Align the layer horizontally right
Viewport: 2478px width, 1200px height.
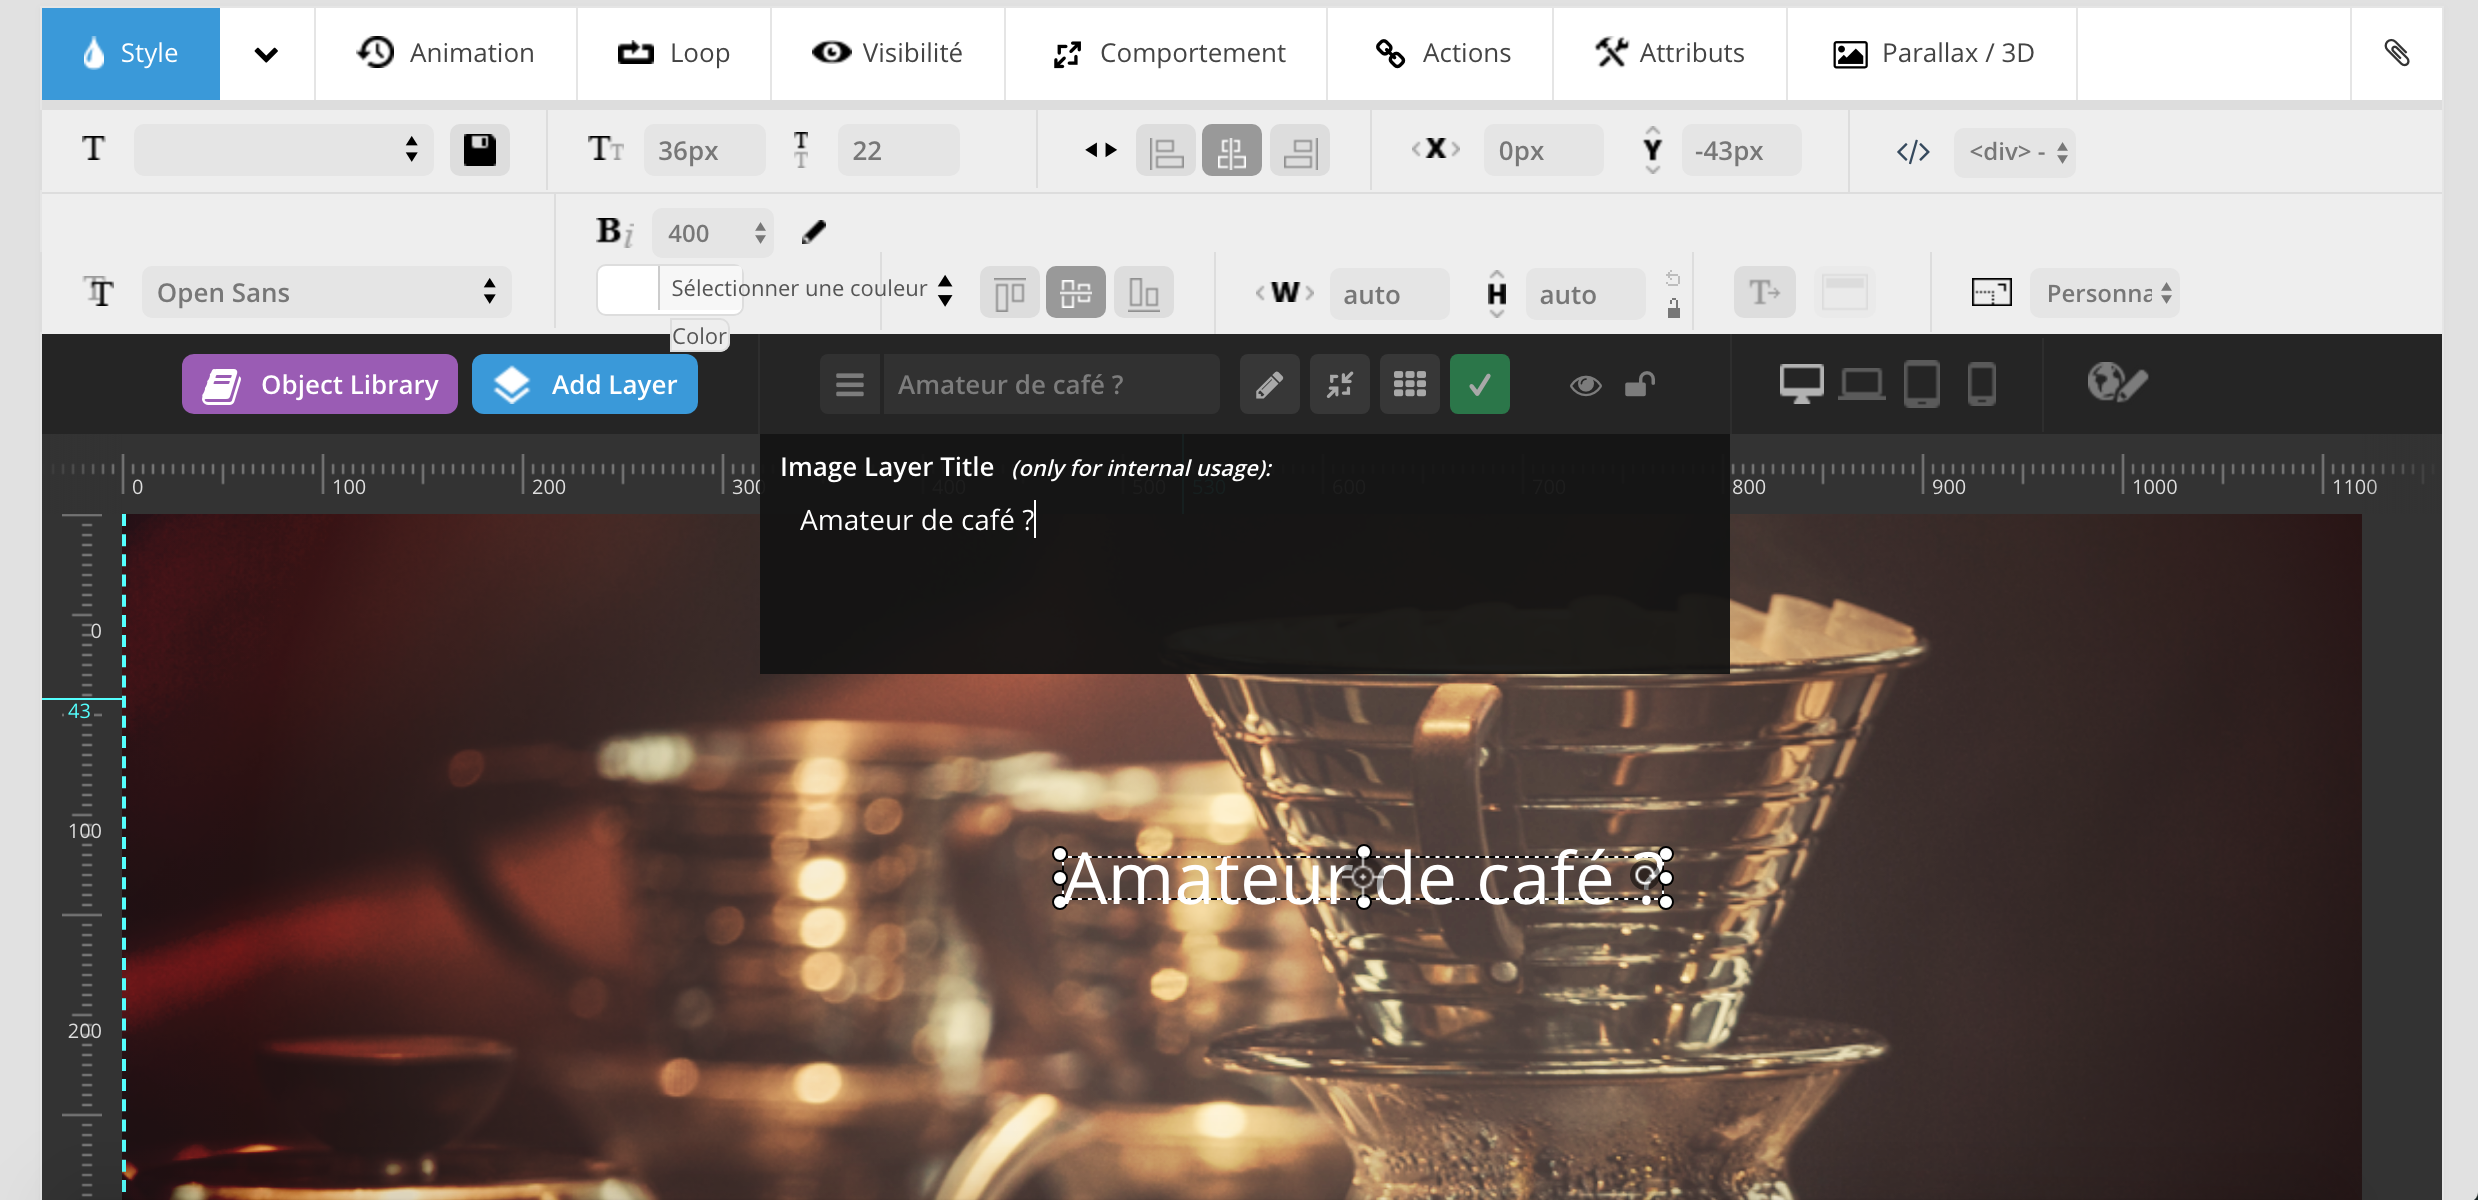[x=1299, y=152]
